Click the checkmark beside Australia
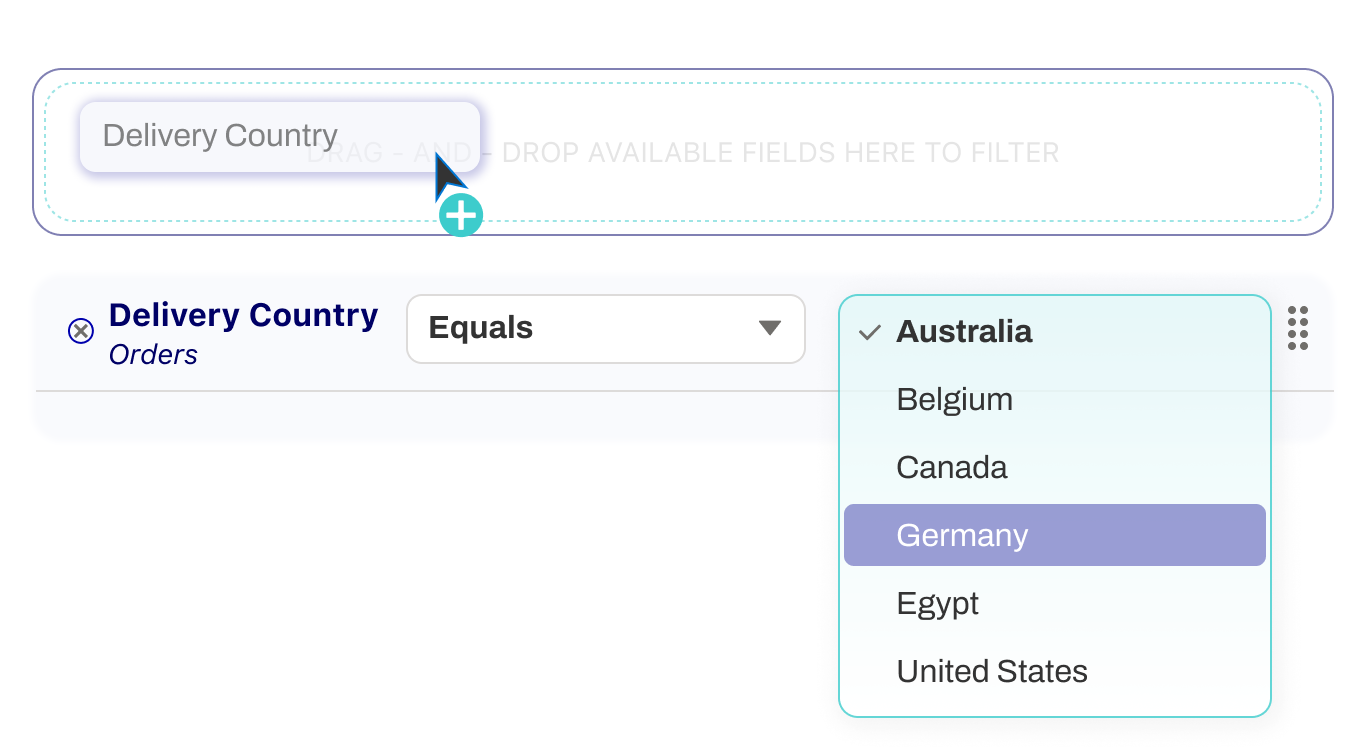 (x=870, y=333)
